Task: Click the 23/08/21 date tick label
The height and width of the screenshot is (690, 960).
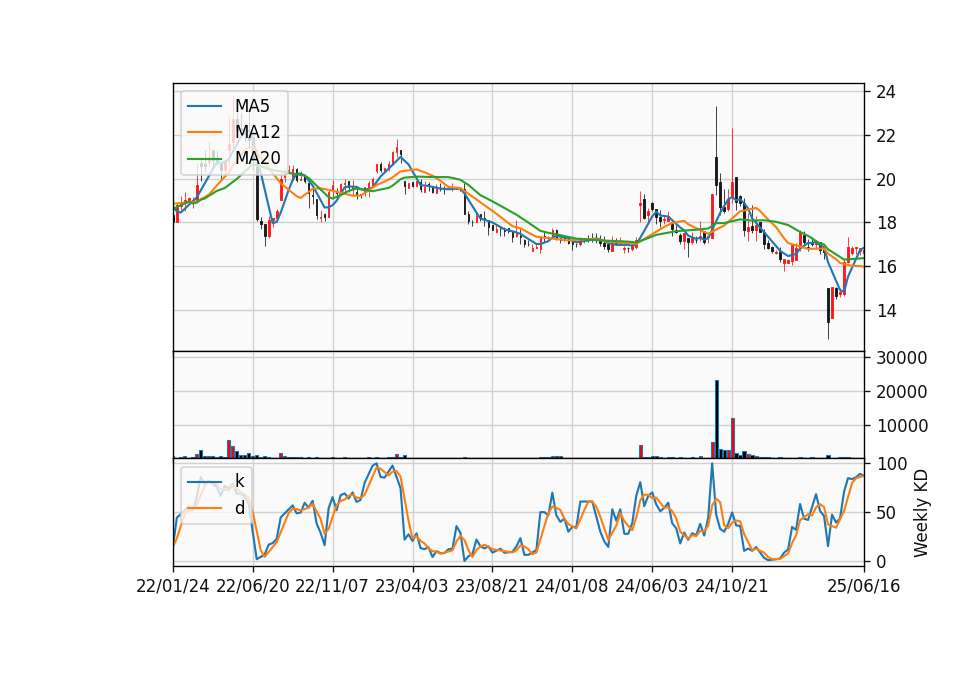Action: coord(492,586)
